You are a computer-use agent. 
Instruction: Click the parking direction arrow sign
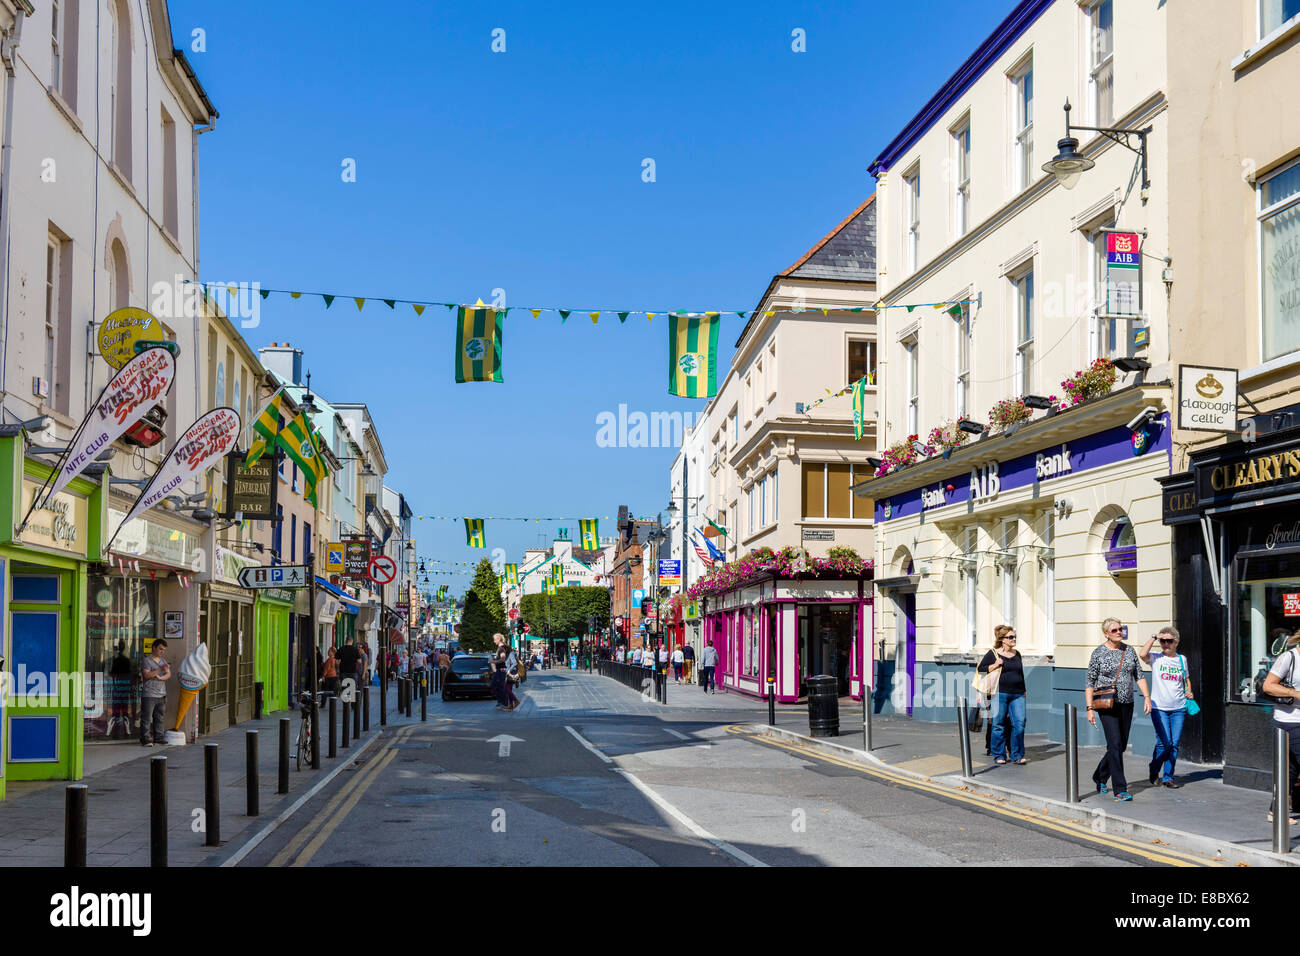[272, 577]
